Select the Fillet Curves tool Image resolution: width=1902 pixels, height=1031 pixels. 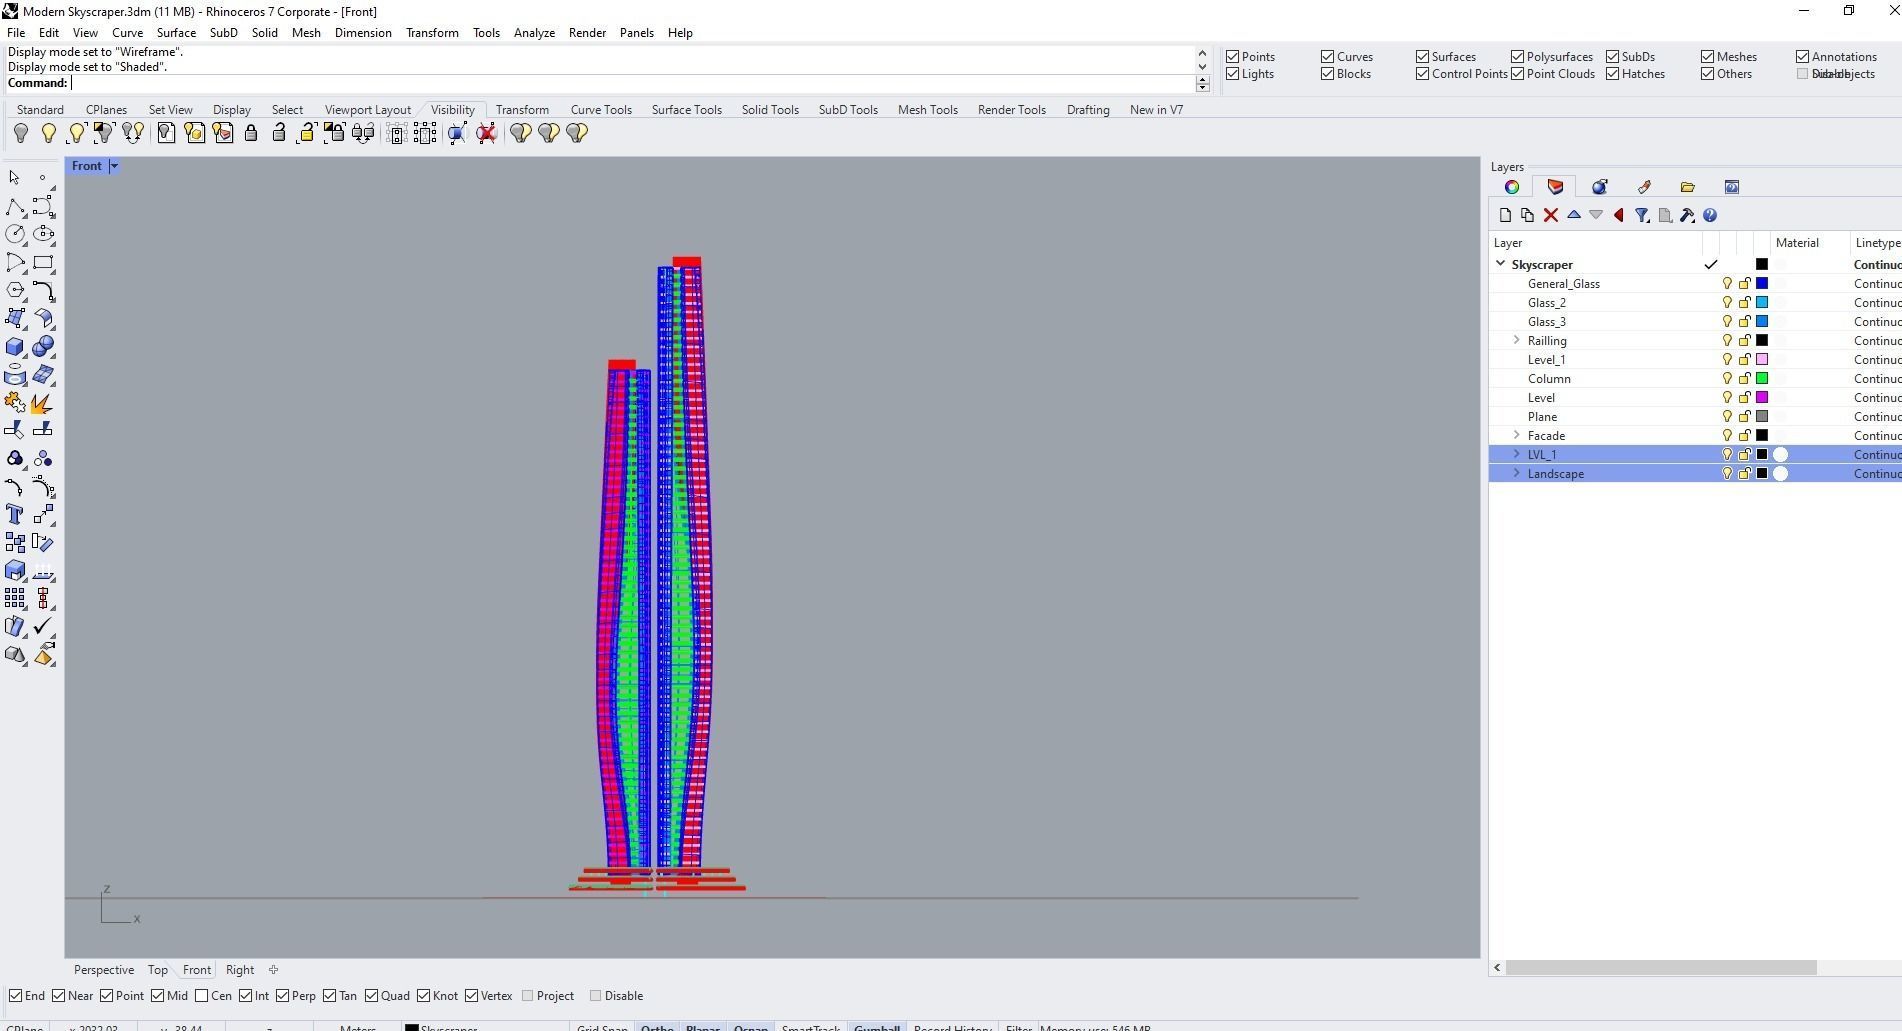43,290
